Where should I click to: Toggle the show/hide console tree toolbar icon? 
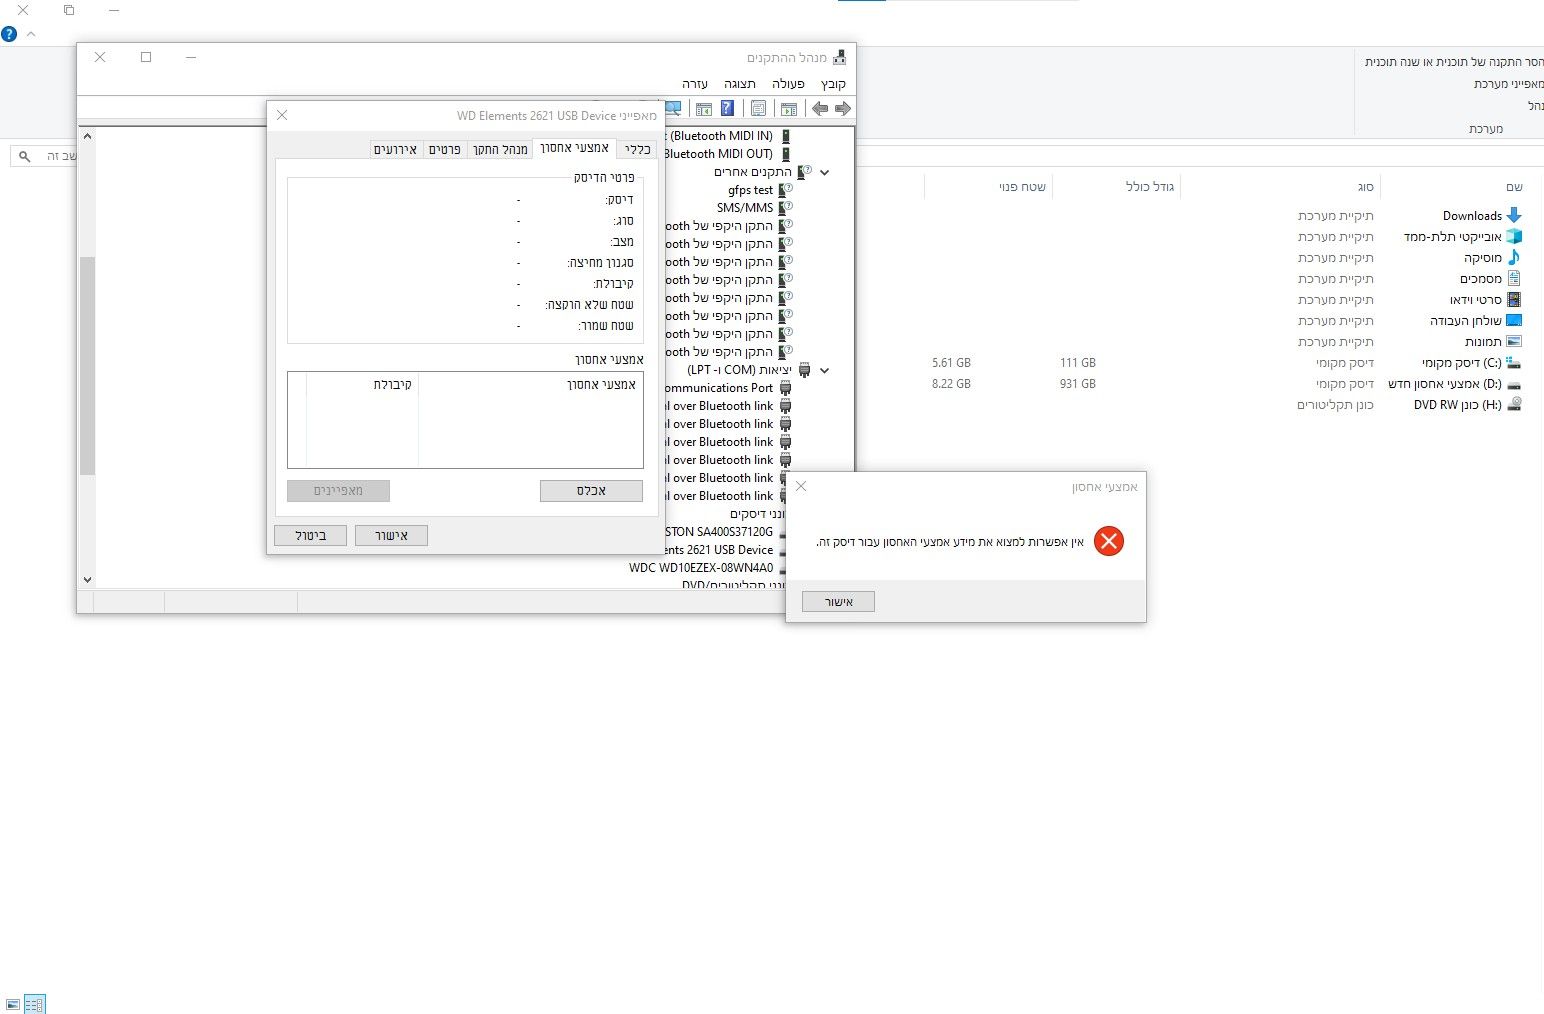pos(789,109)
